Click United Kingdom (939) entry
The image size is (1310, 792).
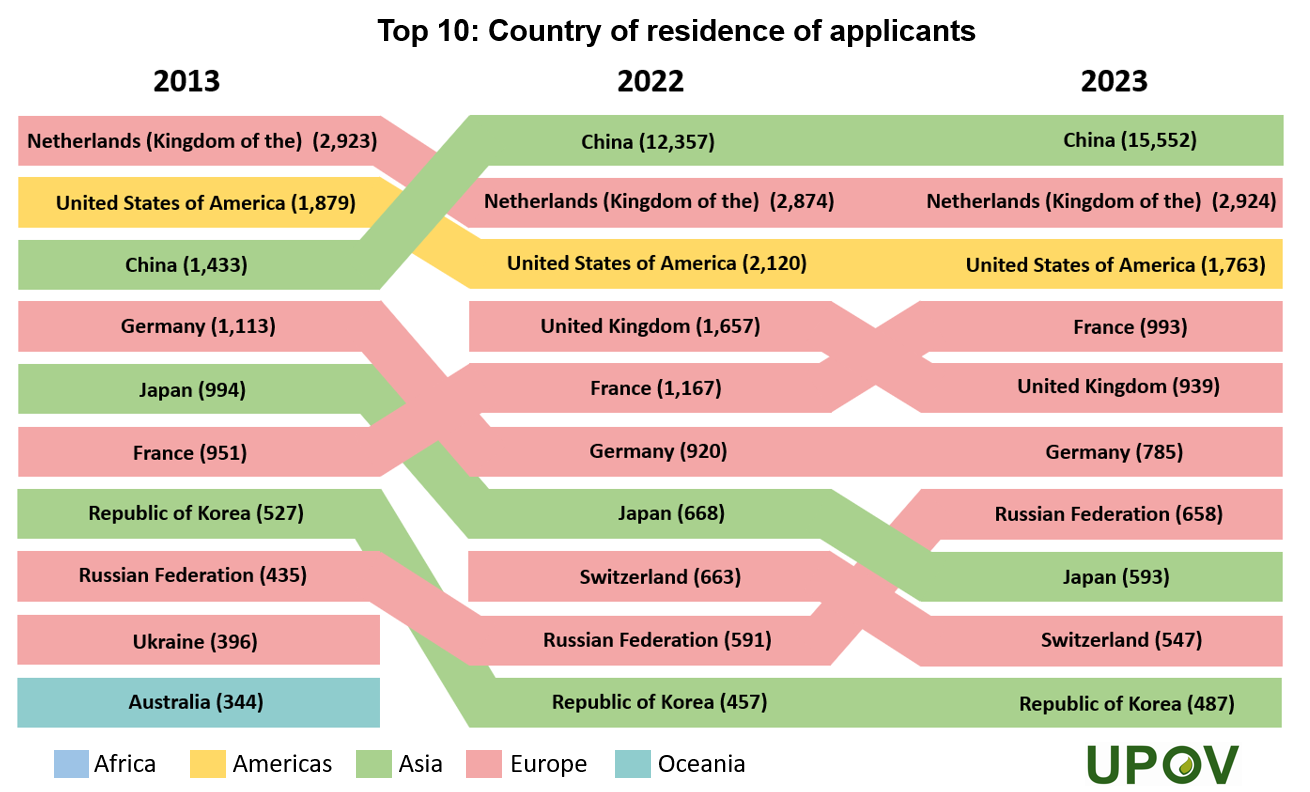pyautogui.click(x=1118, y=386)
